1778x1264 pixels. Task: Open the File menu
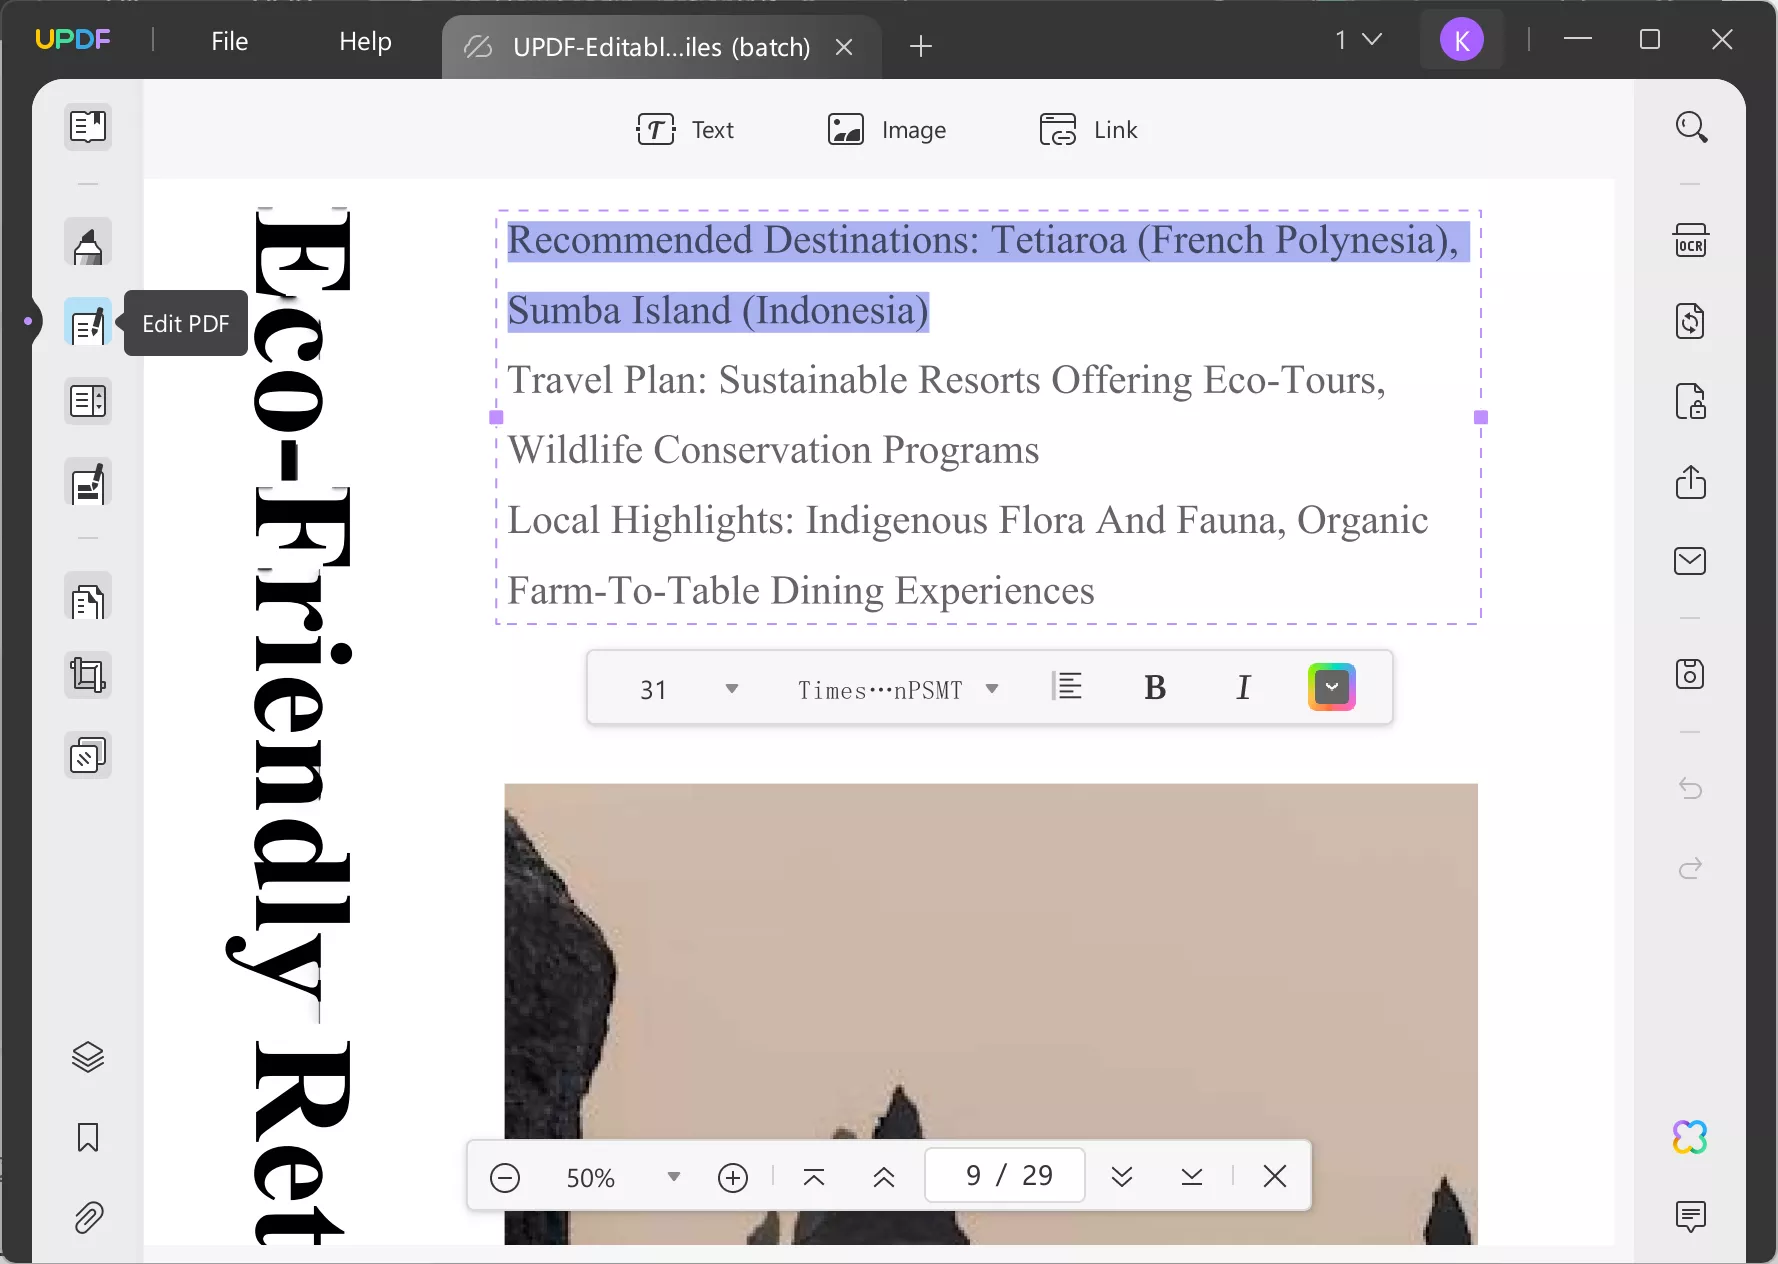pyautogui.click(x=230, y=41)
